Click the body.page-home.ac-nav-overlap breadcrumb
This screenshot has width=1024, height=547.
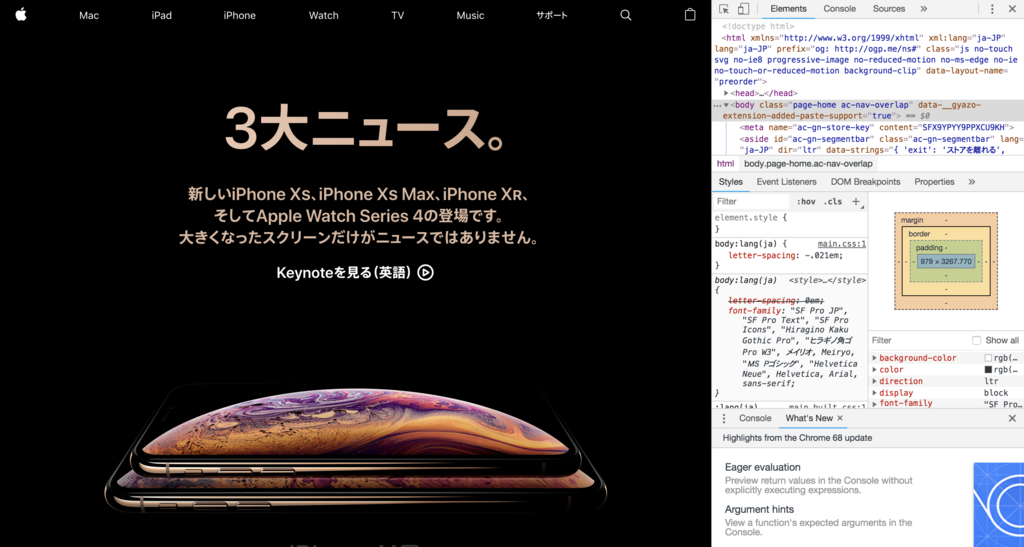click(808, 164)
